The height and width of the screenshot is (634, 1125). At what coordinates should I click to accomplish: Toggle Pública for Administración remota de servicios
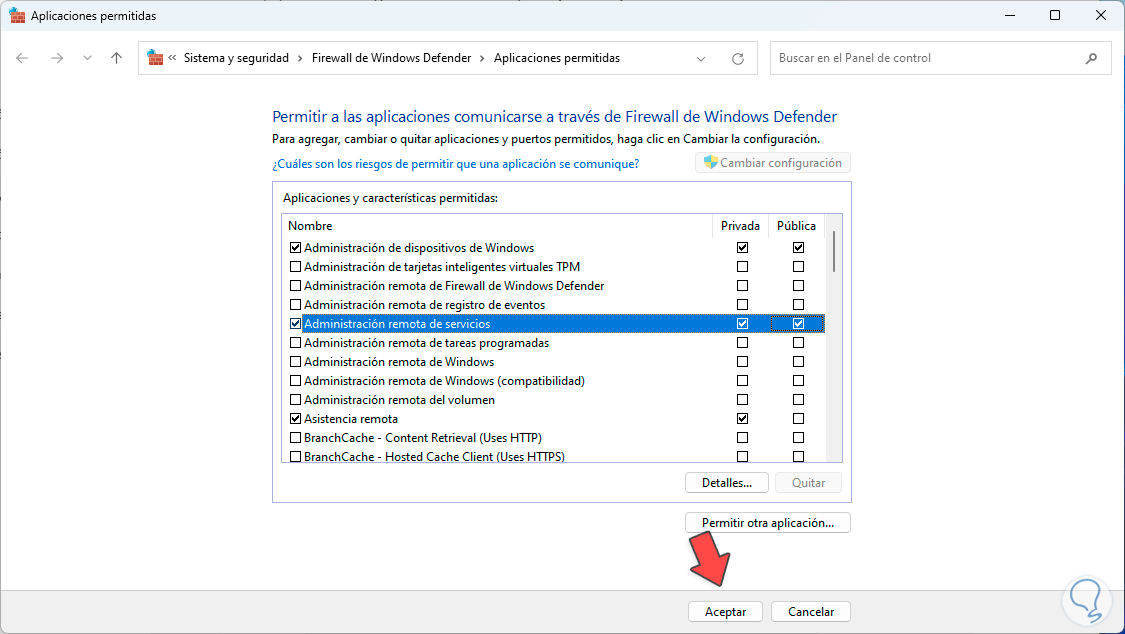coord(799,323)
